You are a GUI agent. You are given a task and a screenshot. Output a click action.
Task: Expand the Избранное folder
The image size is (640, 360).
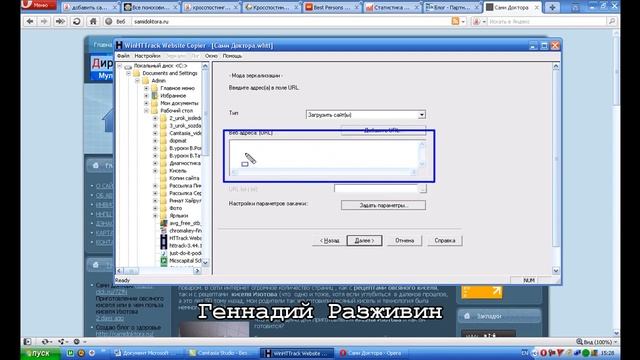tap(146, 96)
